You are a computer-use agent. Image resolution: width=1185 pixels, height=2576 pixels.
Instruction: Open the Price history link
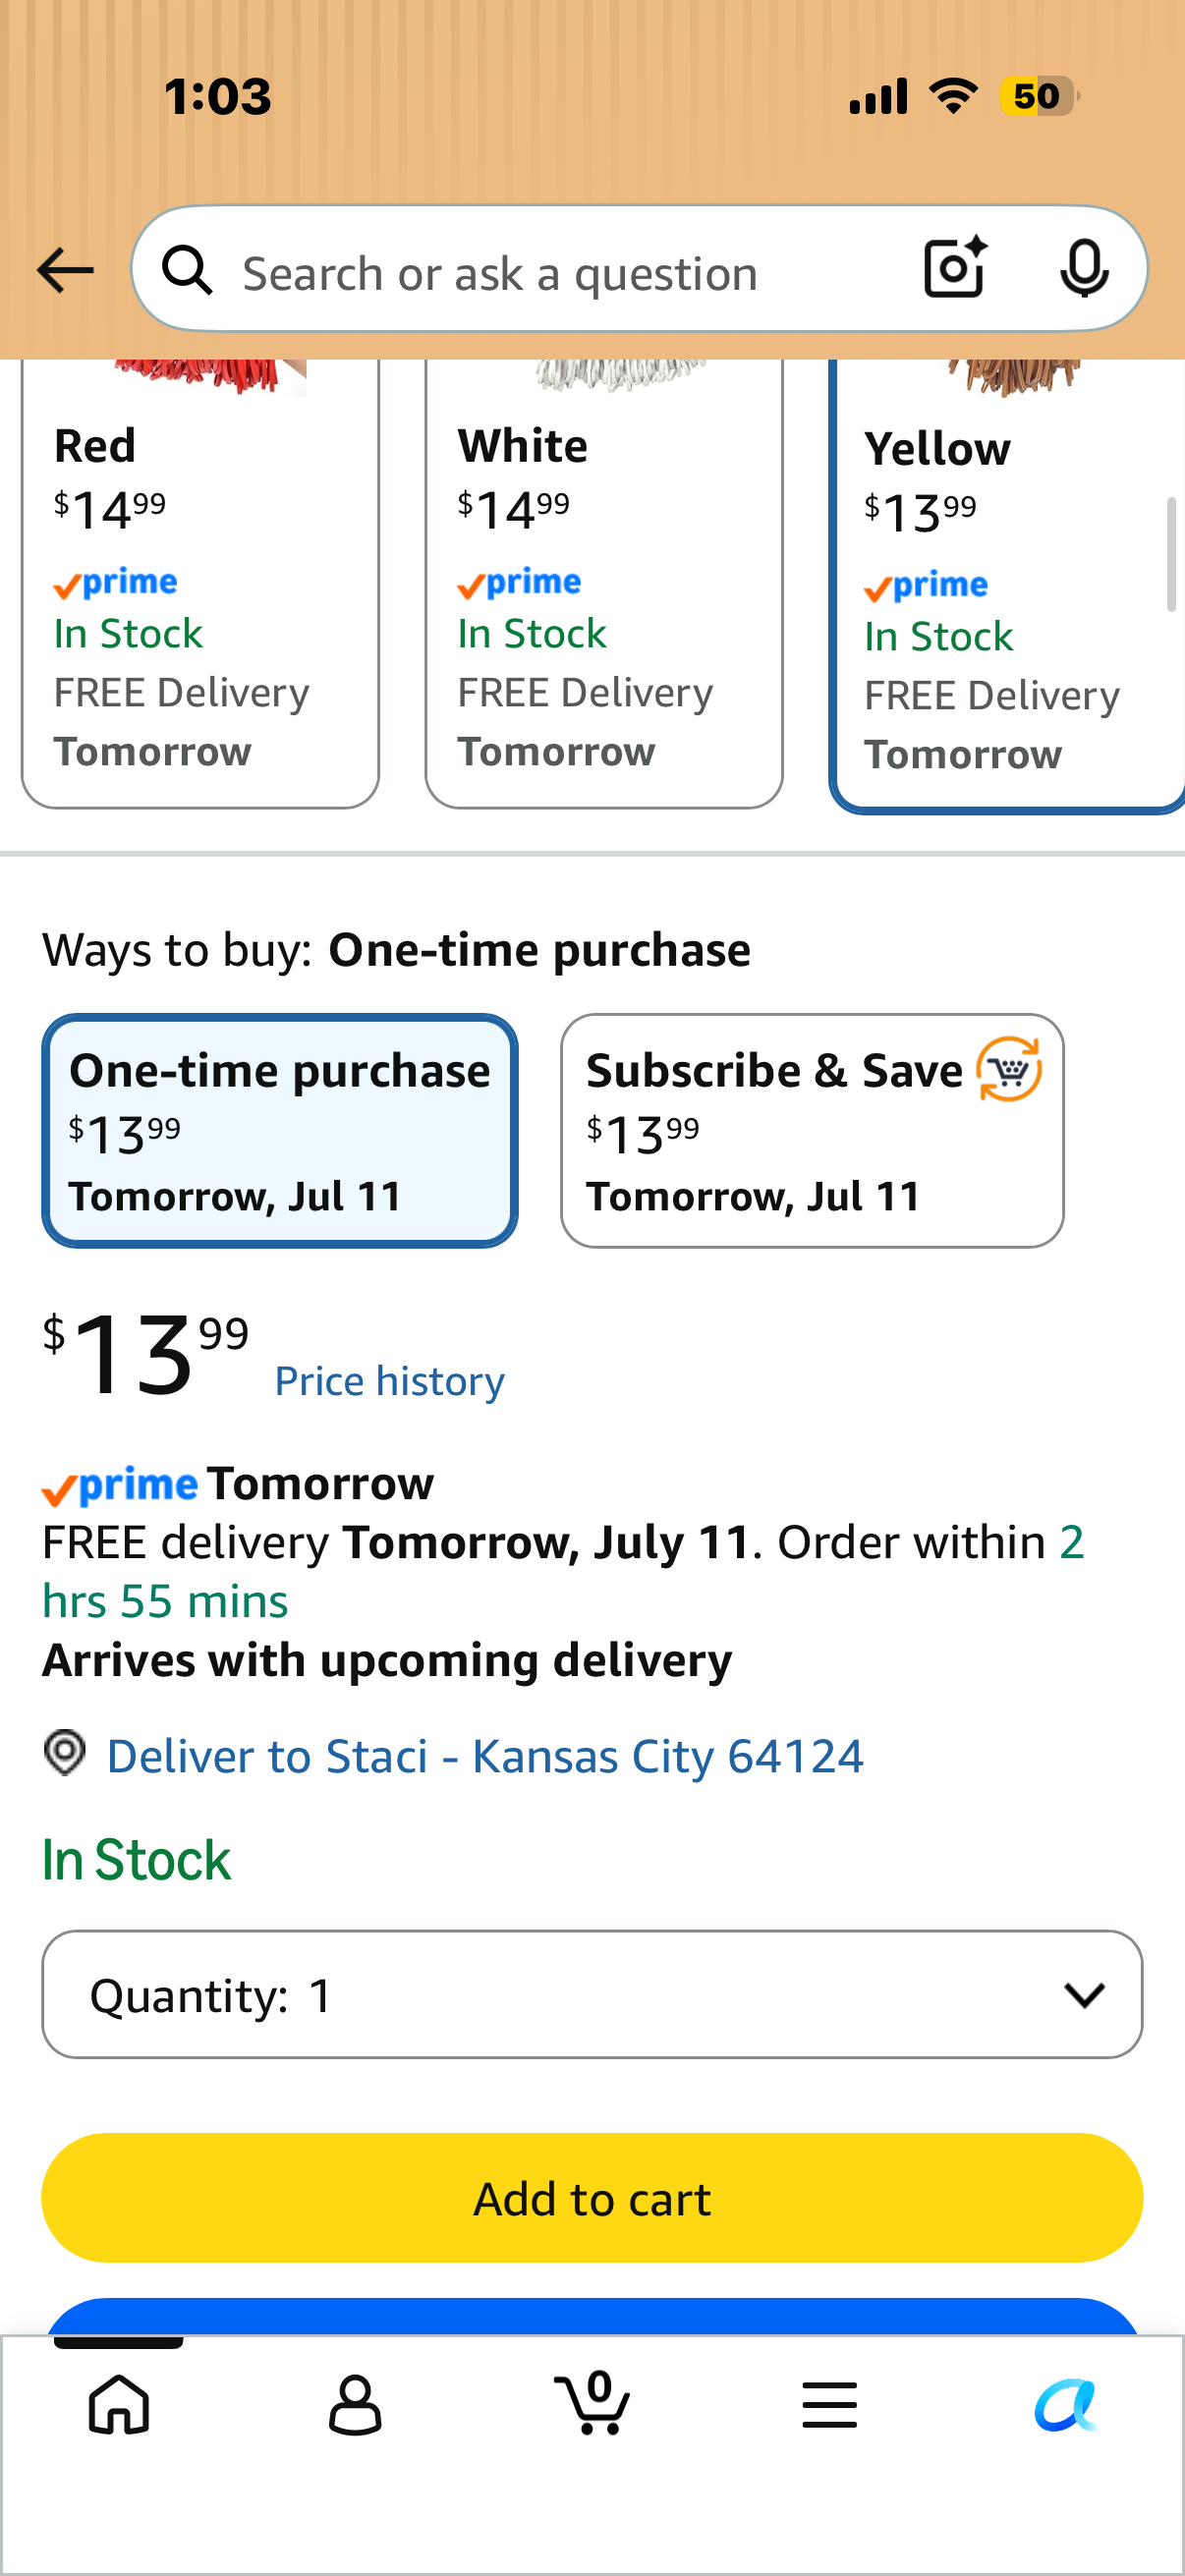pos(390,1382)
